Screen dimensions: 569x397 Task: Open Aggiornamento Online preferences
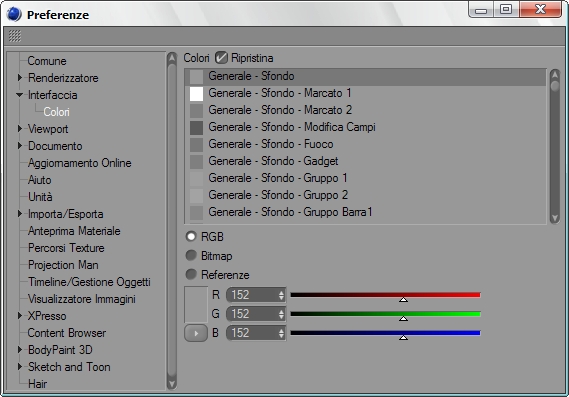pos(79,163)
